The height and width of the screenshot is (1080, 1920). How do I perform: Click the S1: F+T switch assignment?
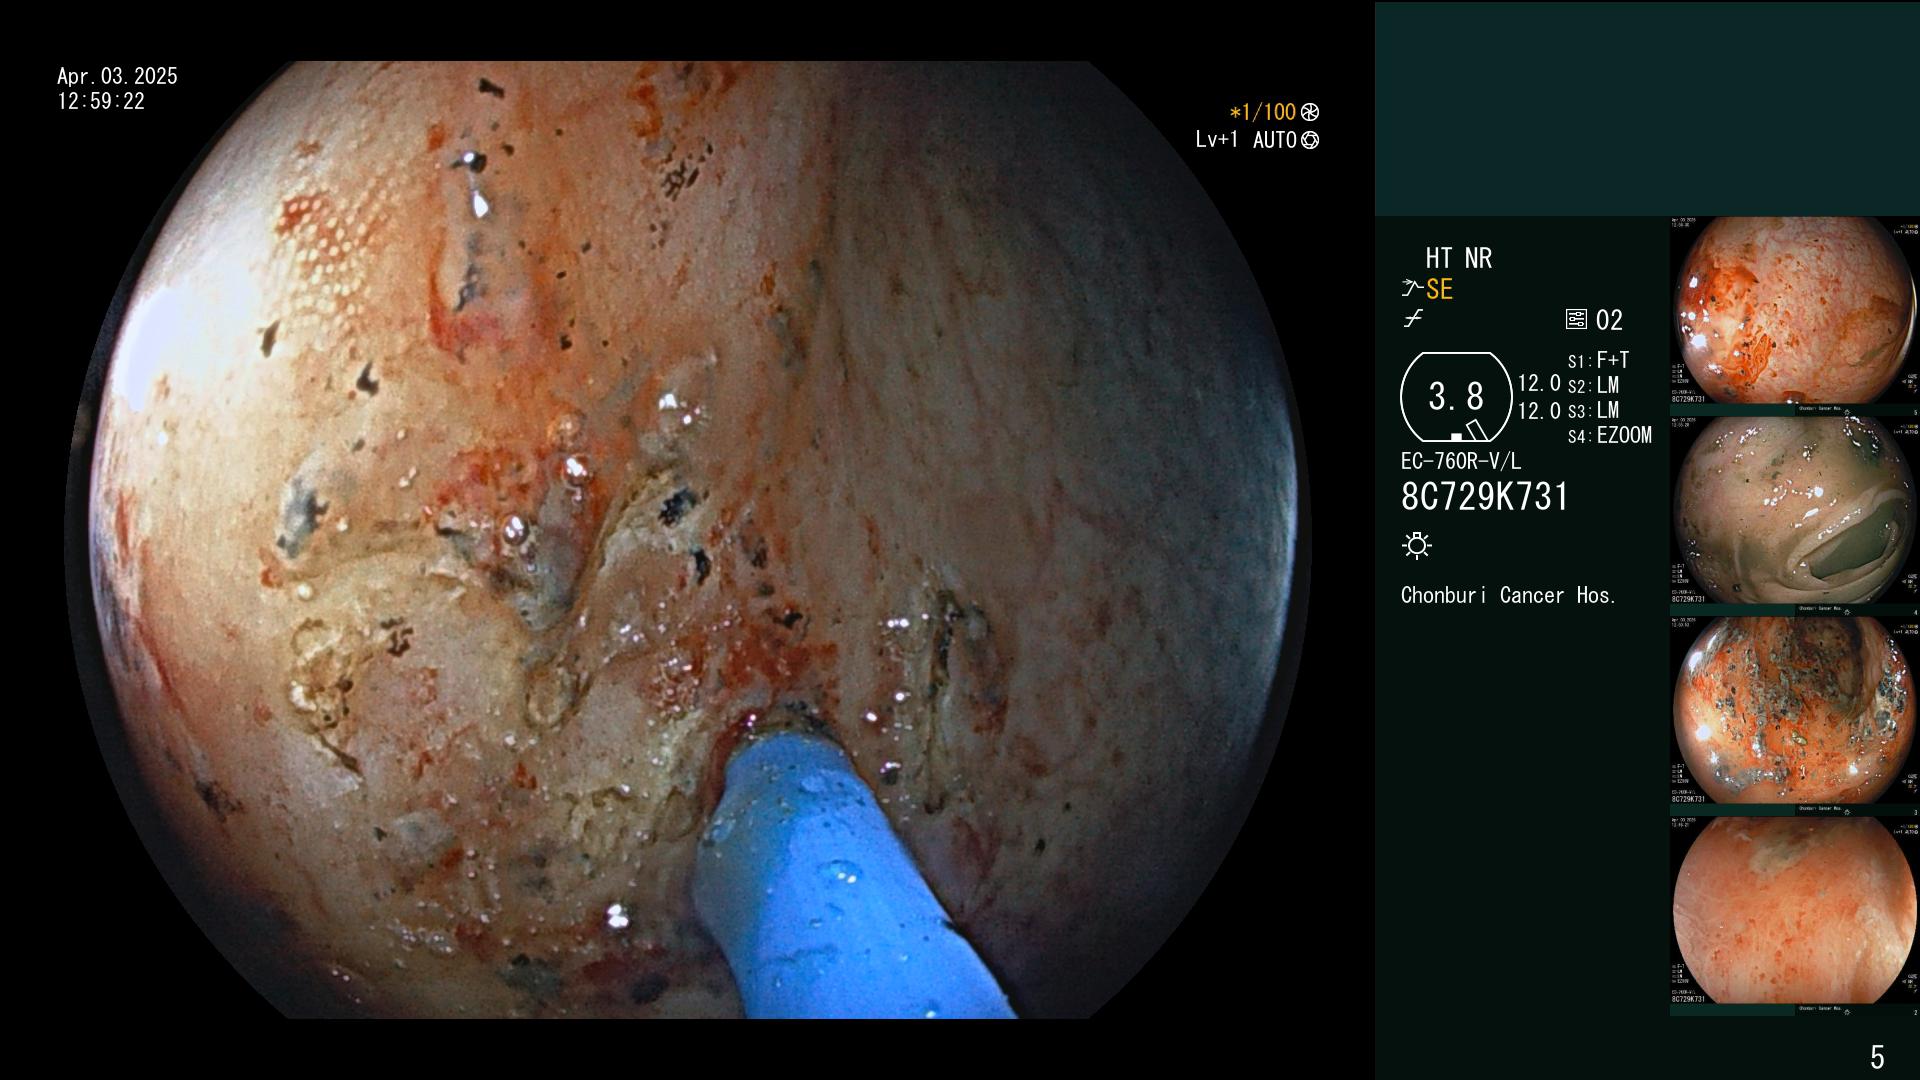(1598, 361)
